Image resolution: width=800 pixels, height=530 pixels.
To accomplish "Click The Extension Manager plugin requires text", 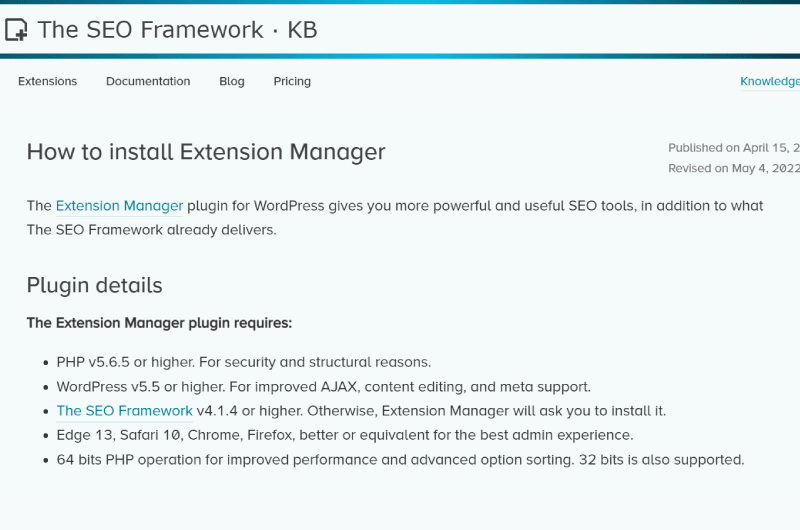I will [159, 323].
